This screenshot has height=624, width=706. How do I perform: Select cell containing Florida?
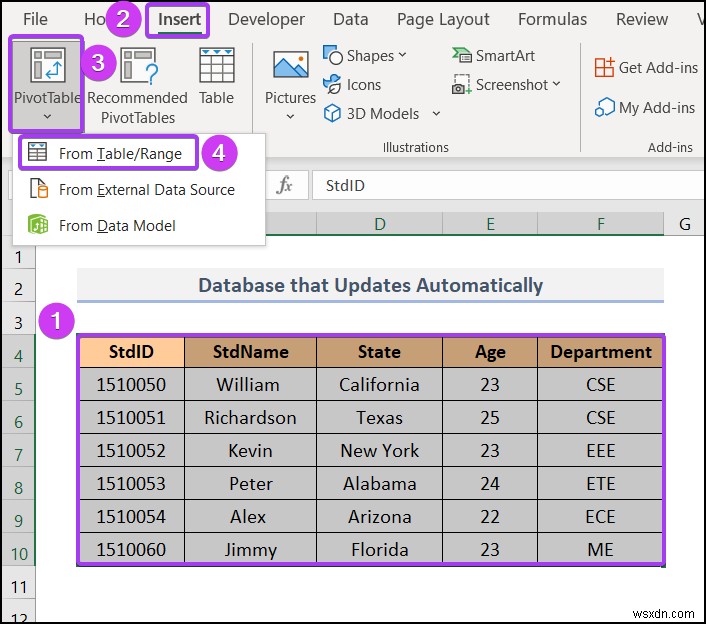point(380,549)
